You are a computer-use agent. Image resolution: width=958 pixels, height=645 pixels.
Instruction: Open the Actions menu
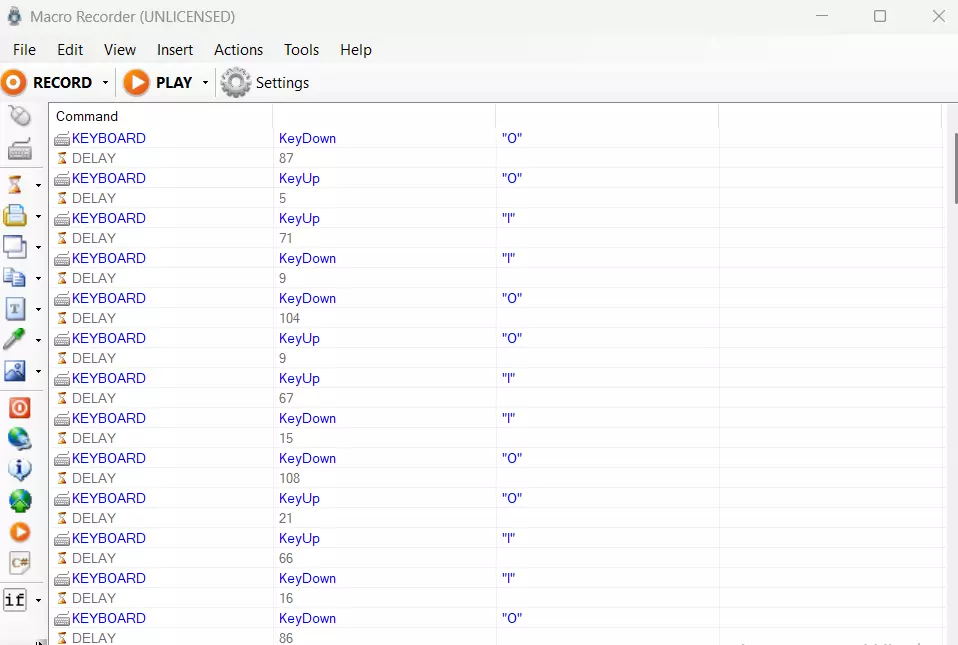click(238, 50)
